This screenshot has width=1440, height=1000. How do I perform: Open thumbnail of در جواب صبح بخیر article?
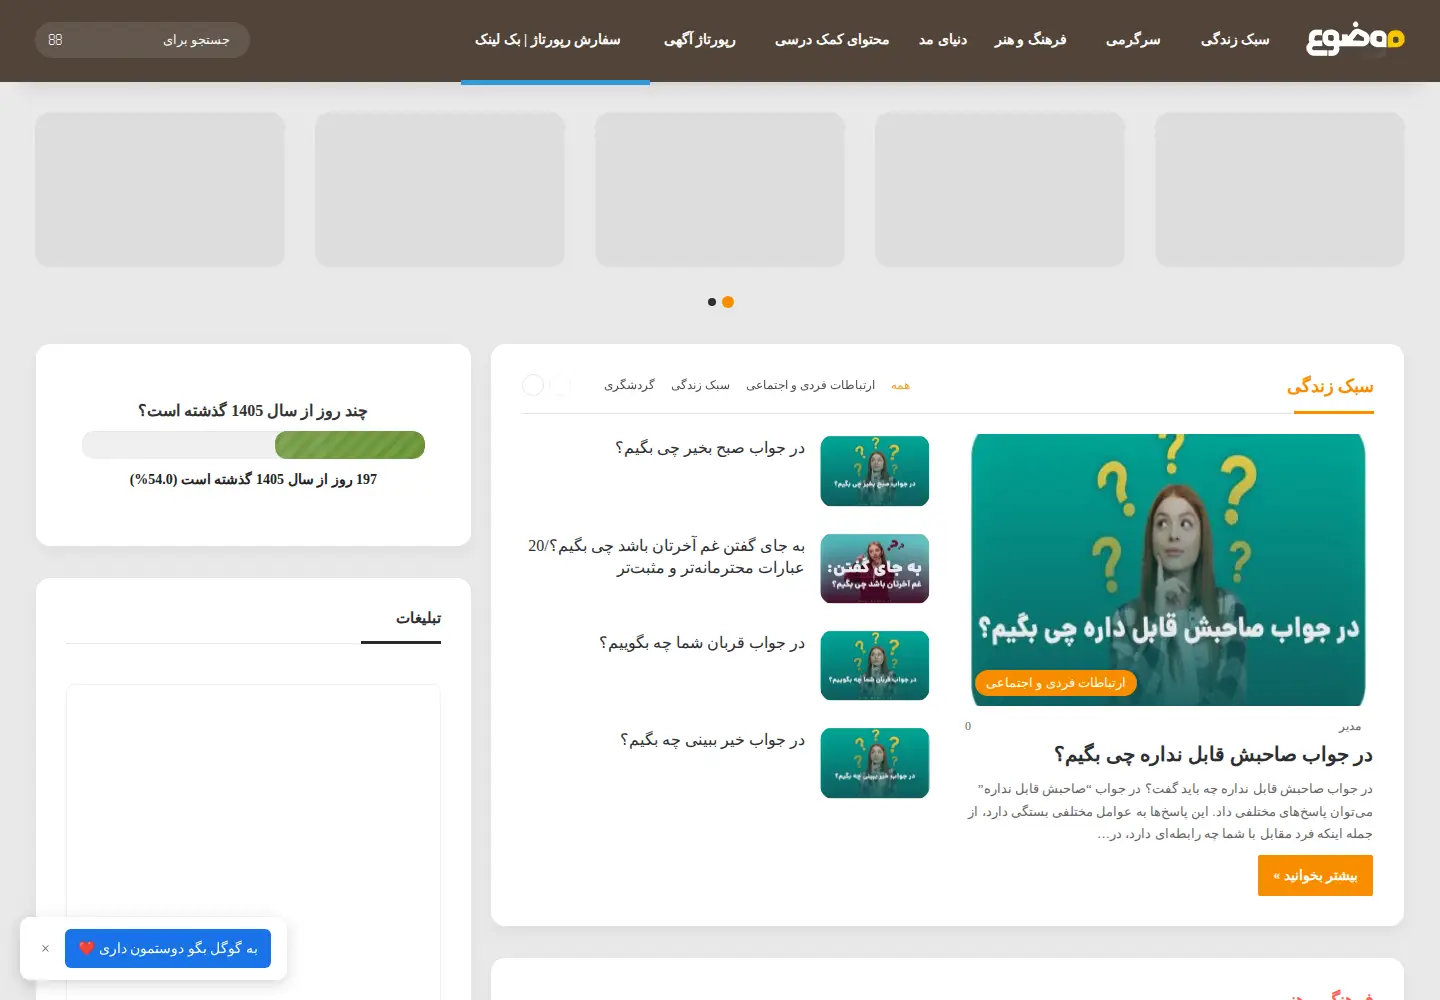pyautogui.click(x=875, y=471)
